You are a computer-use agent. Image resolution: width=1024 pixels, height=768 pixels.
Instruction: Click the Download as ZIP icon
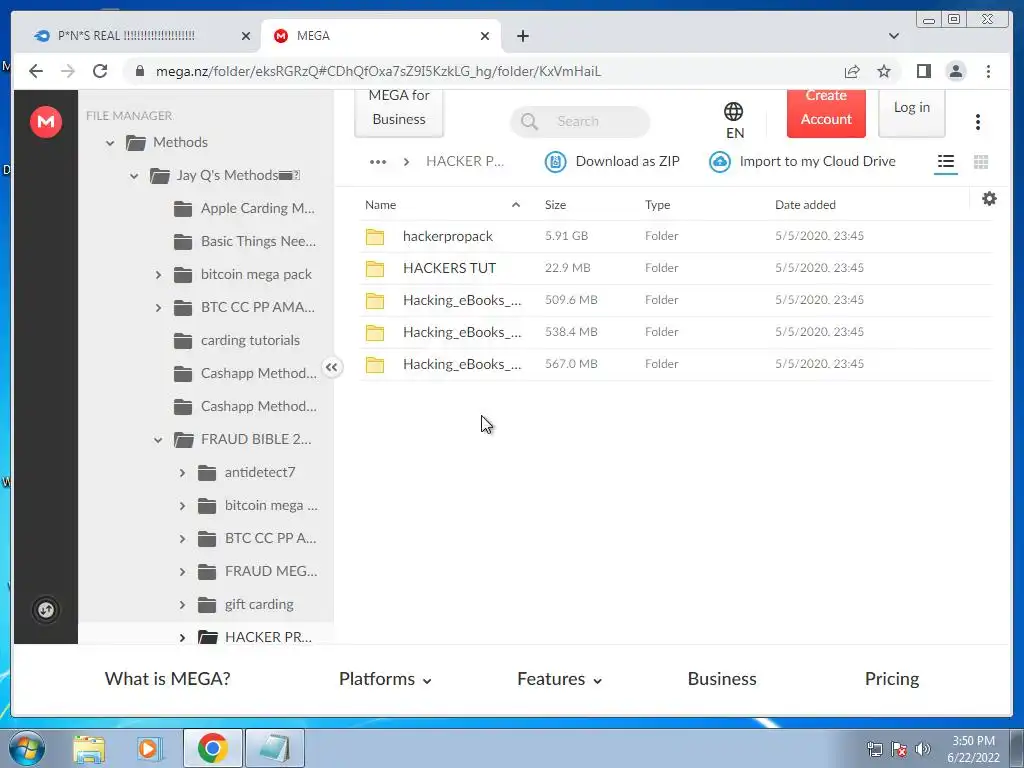tap(556, 161)
